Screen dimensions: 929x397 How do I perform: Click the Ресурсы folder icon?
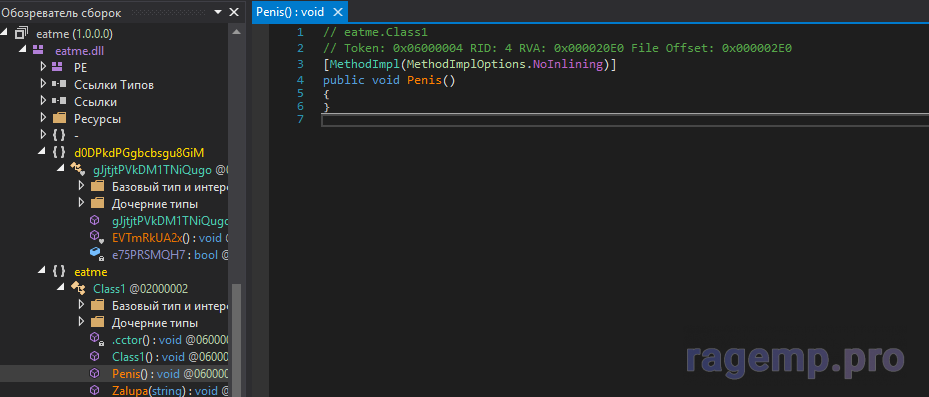coord(59,119)
